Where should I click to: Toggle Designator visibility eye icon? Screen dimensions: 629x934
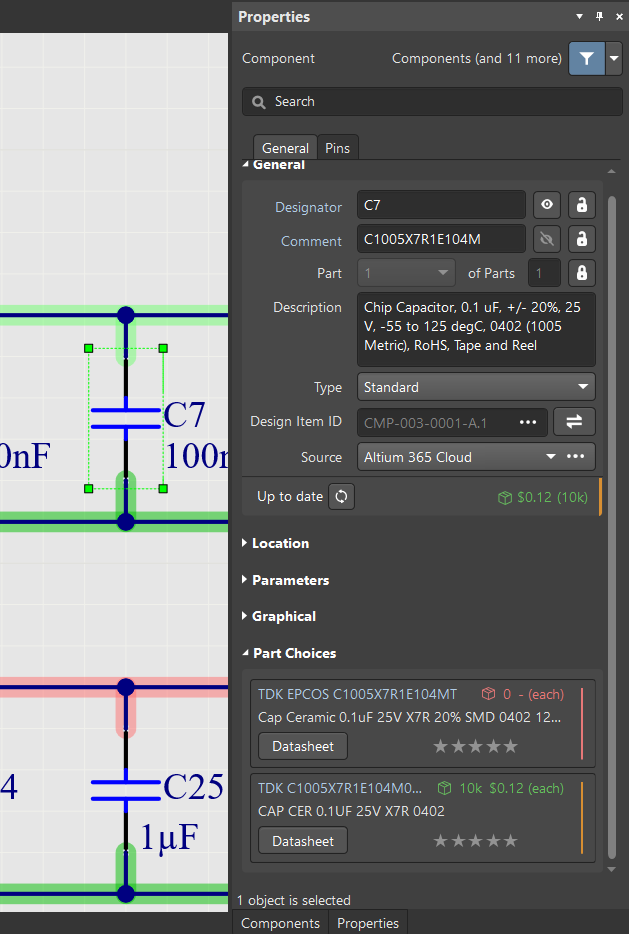point(546,206)
